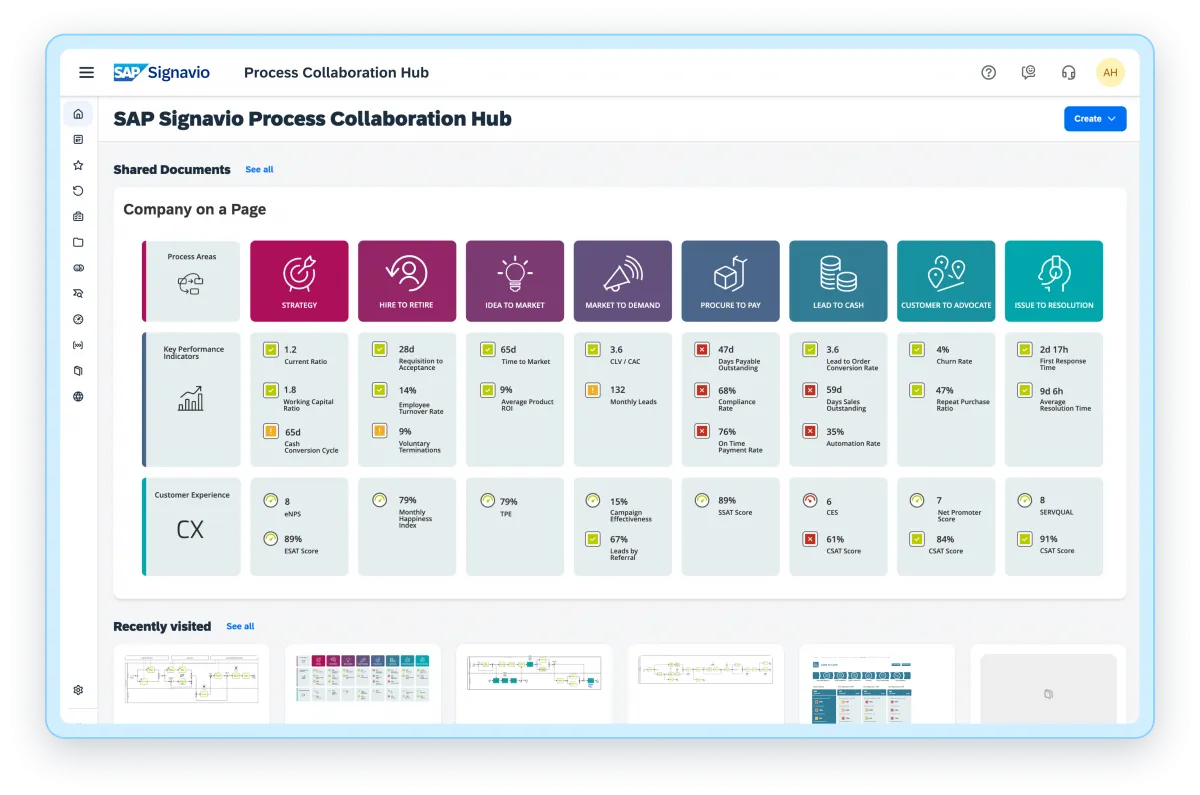
Task: Click the Net Promoter Score gauge
Action: (x=917, y=499)
